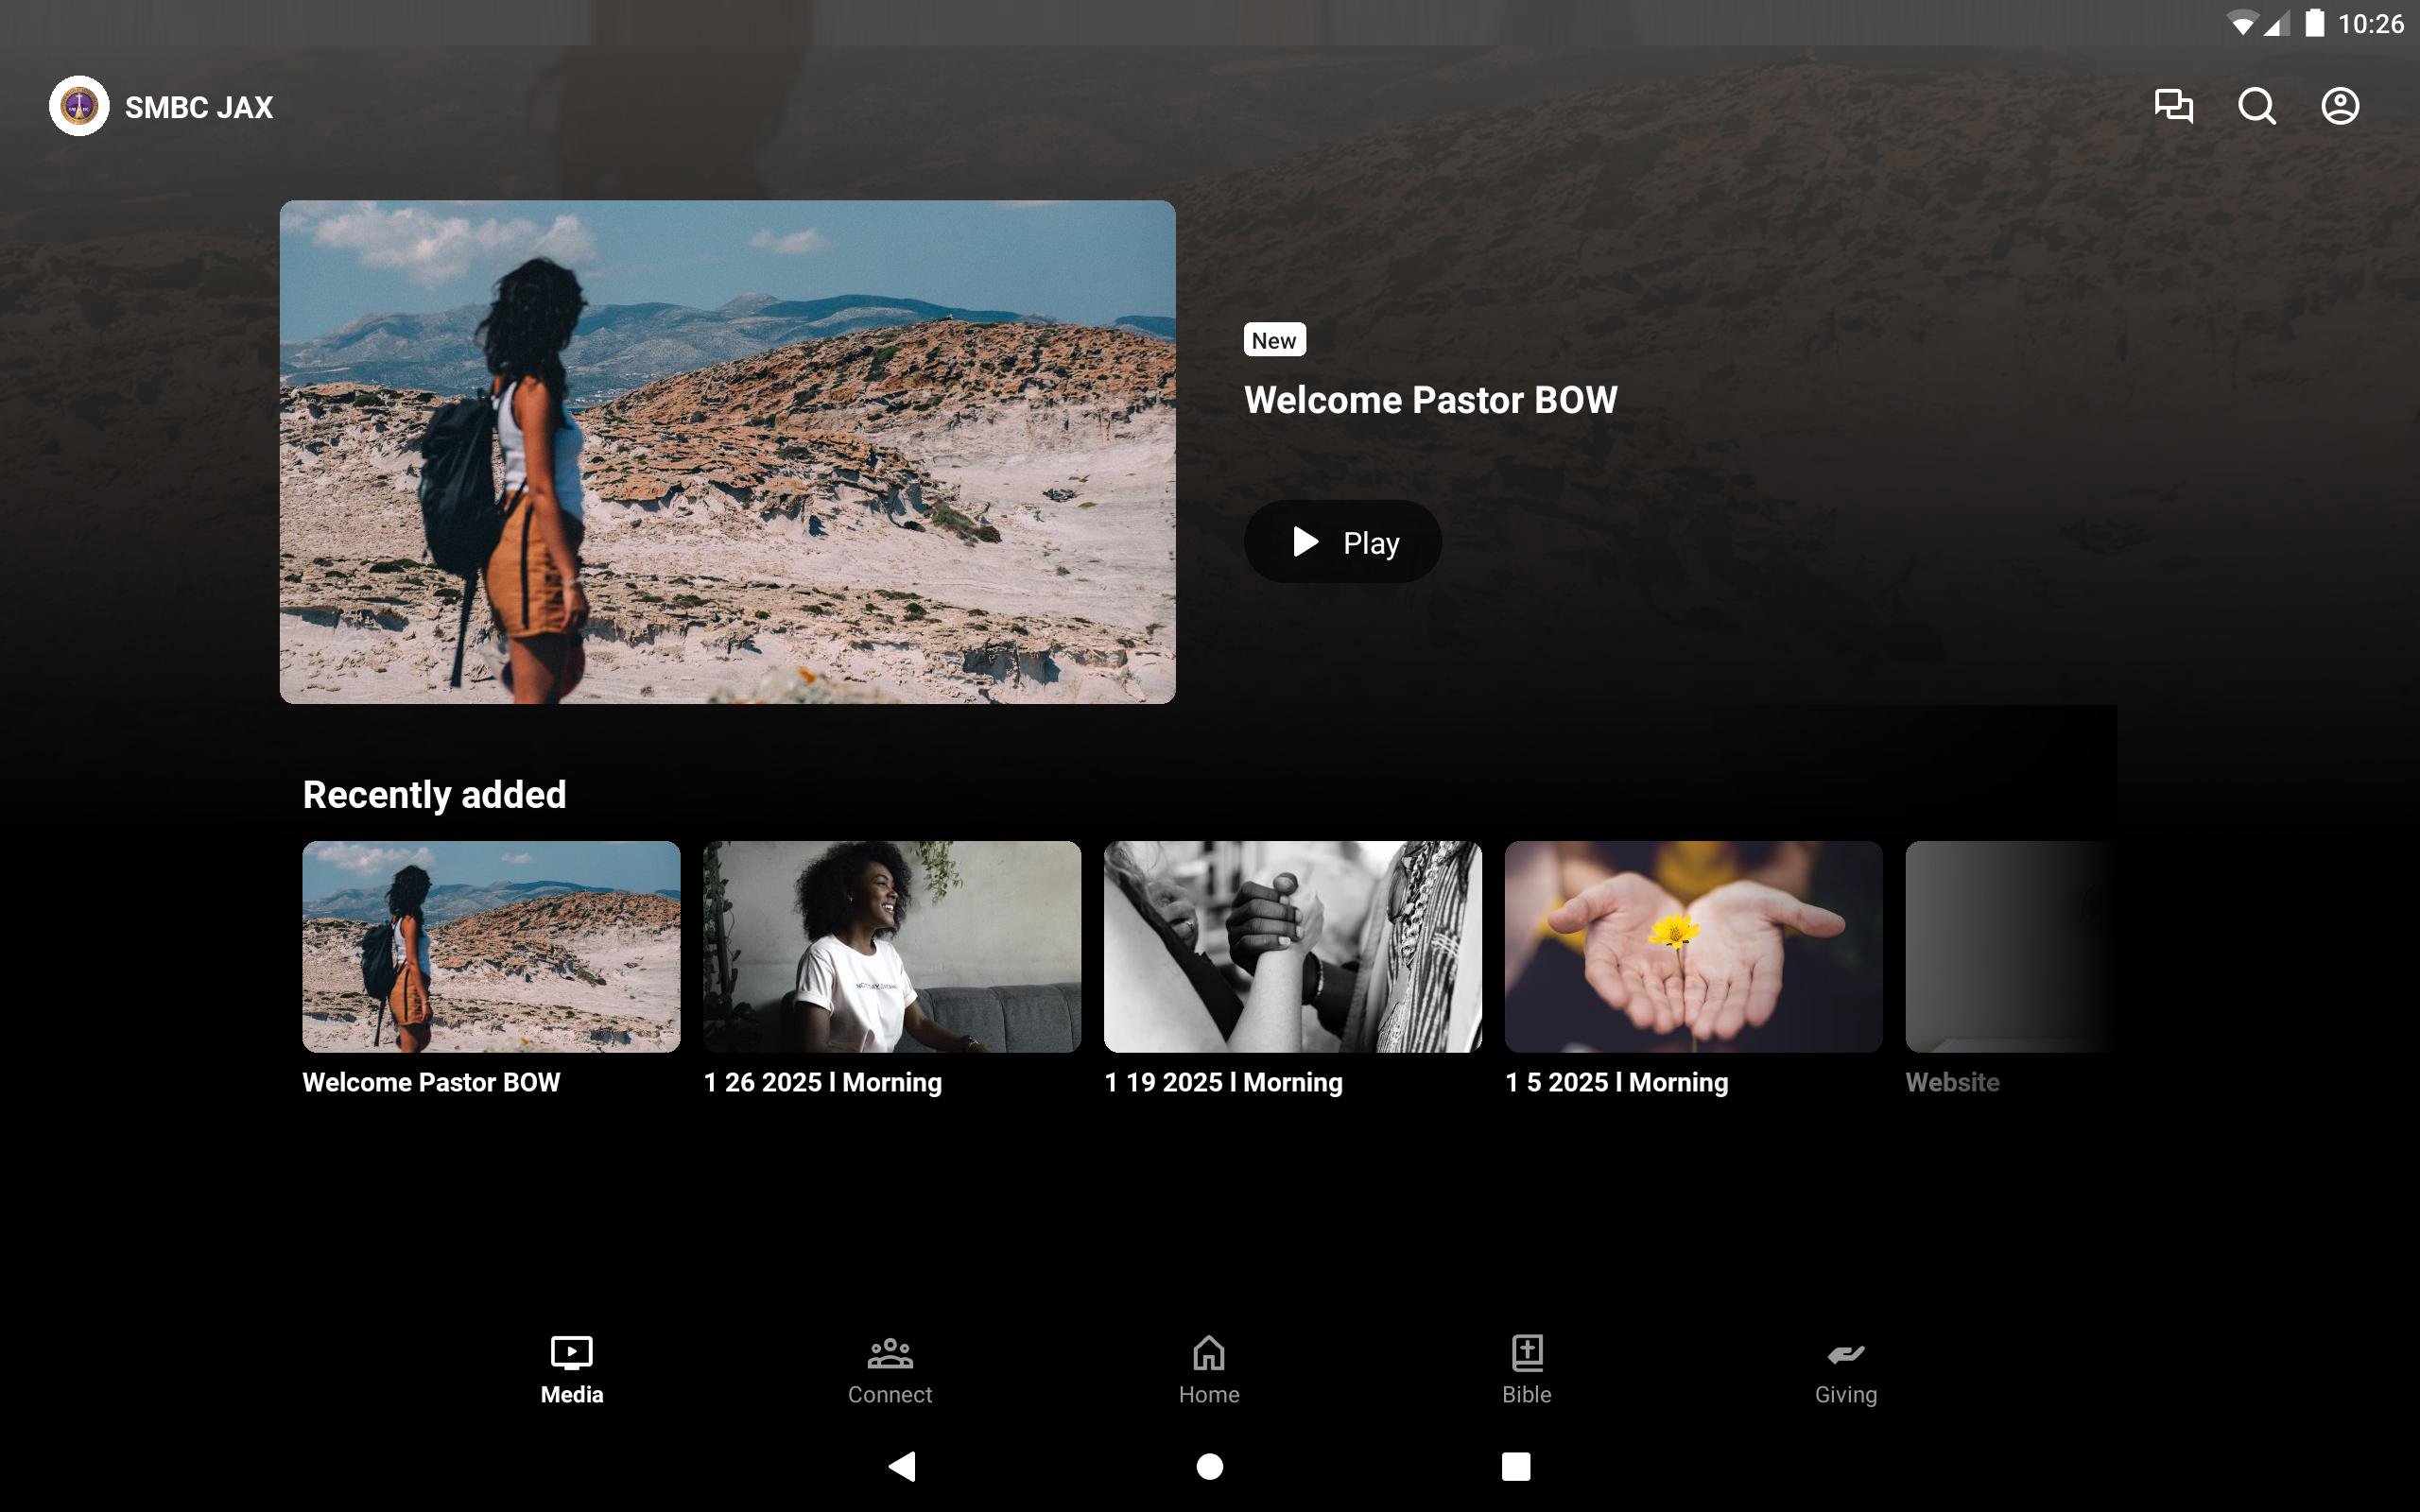Play the Welcome Pastor BOW video

point(1342,542)
